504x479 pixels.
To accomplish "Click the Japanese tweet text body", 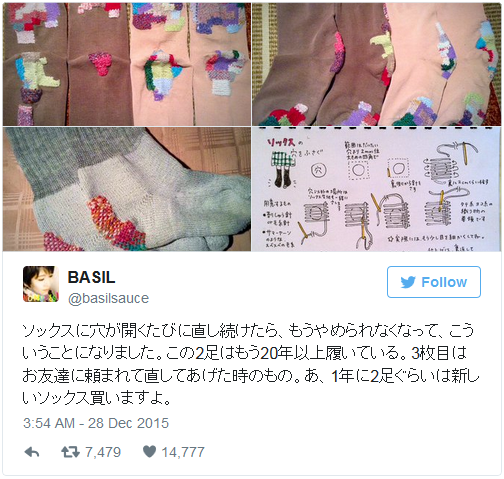I will pos(250,364).
